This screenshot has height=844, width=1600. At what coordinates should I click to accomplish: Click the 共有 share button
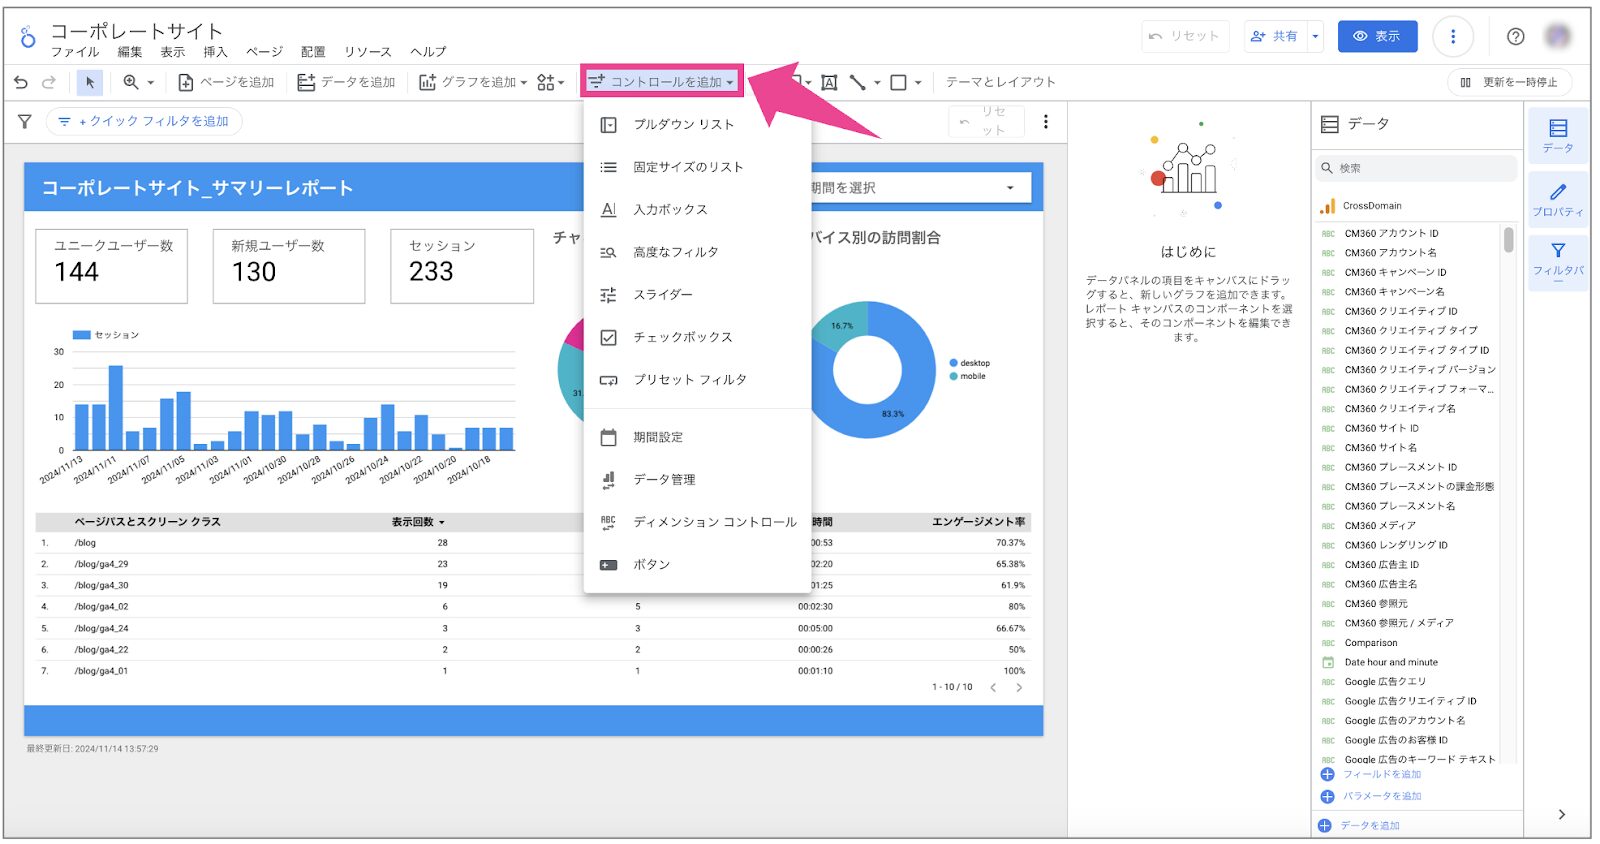click(x=1275, y=36)
